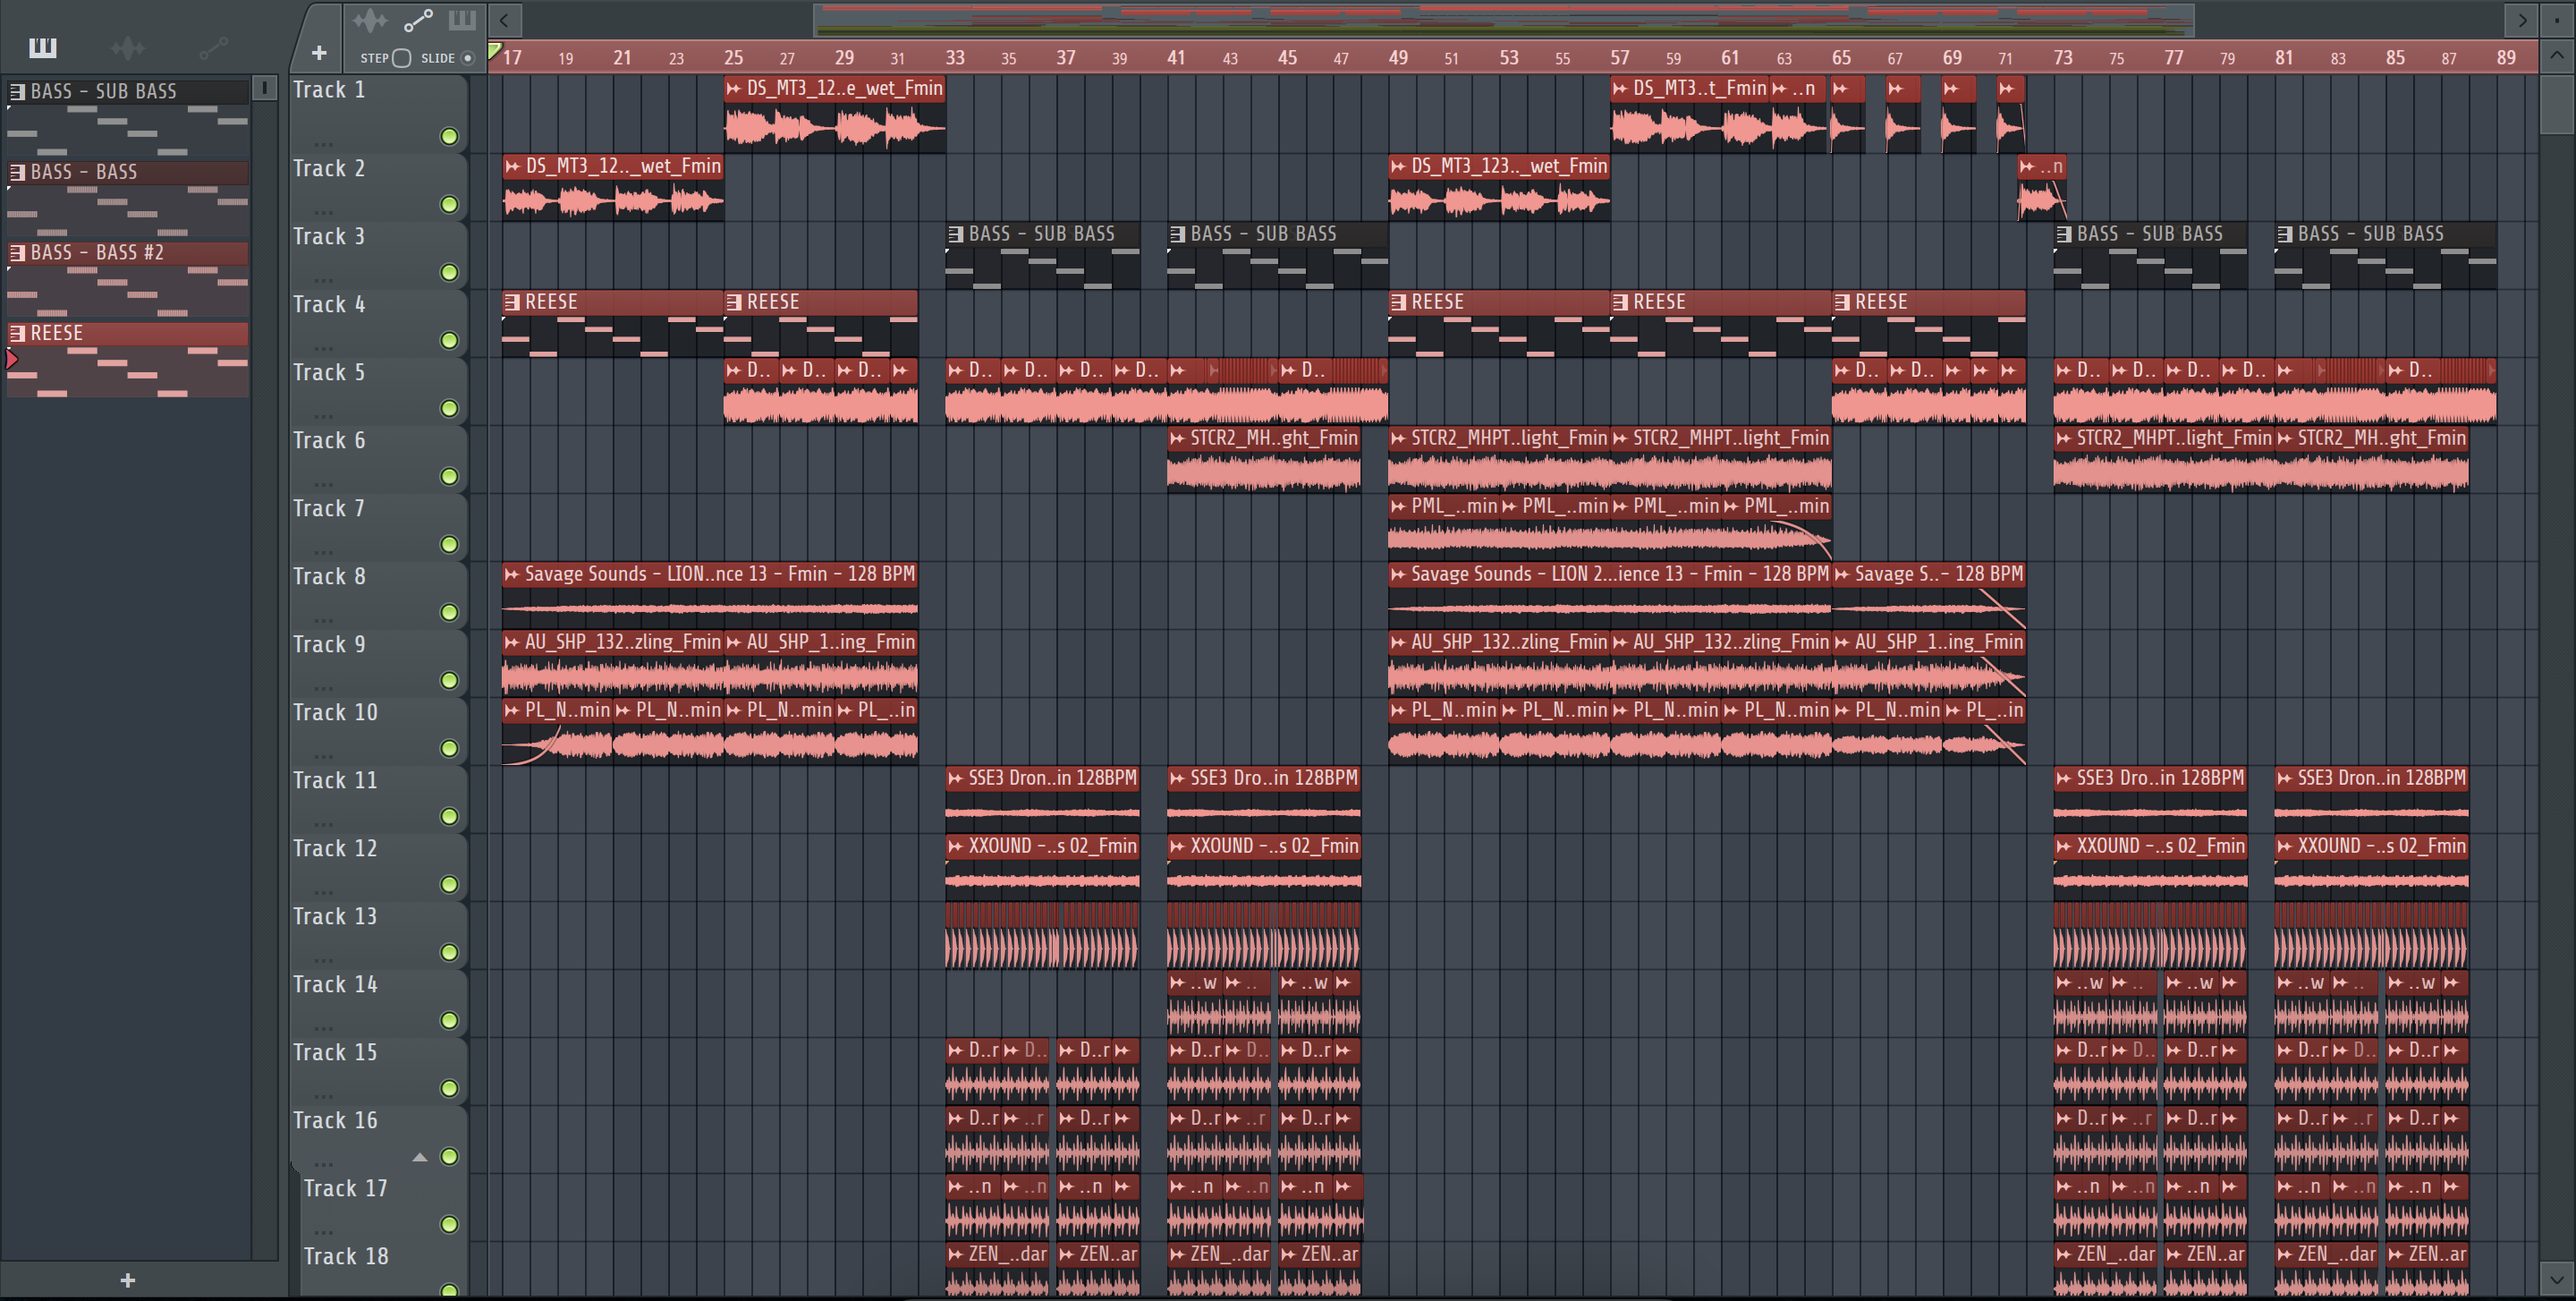The width and height of the screenshot is (2576, 1301).
Task: Mute Track 16 with its green light
Action: coord(449,1156)
